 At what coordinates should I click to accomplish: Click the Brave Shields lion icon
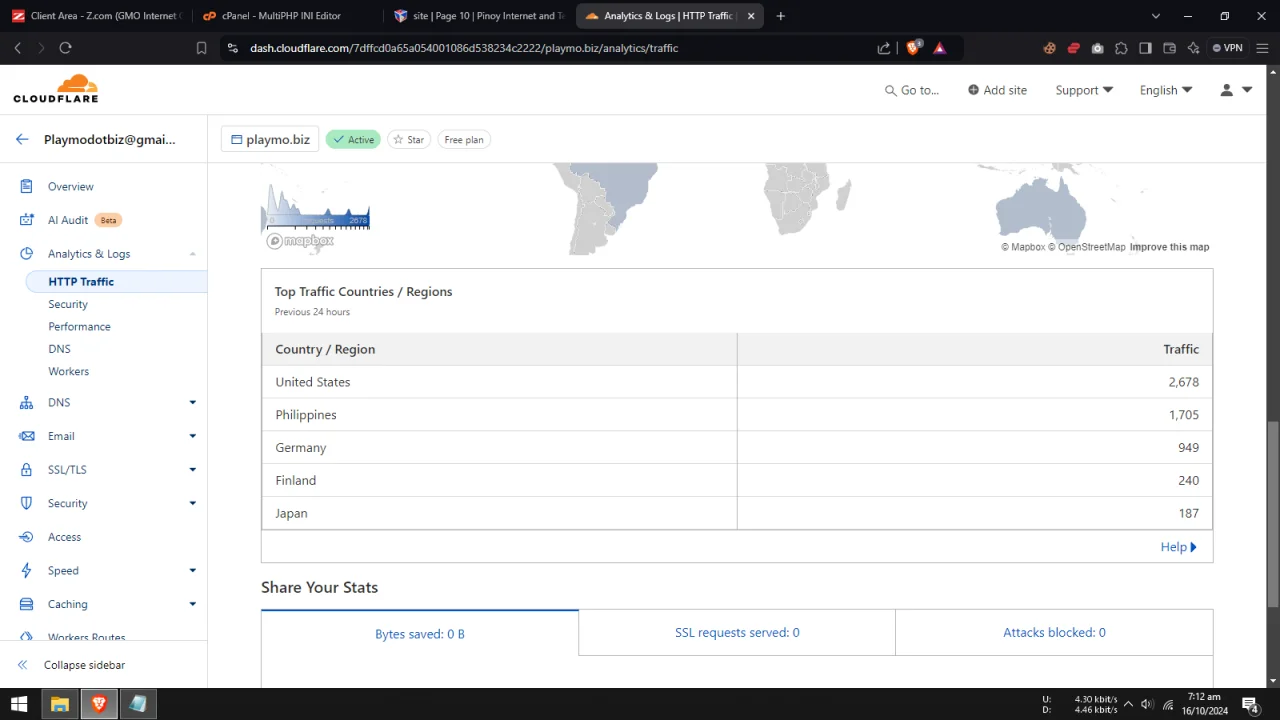click(x=913, y=48)
